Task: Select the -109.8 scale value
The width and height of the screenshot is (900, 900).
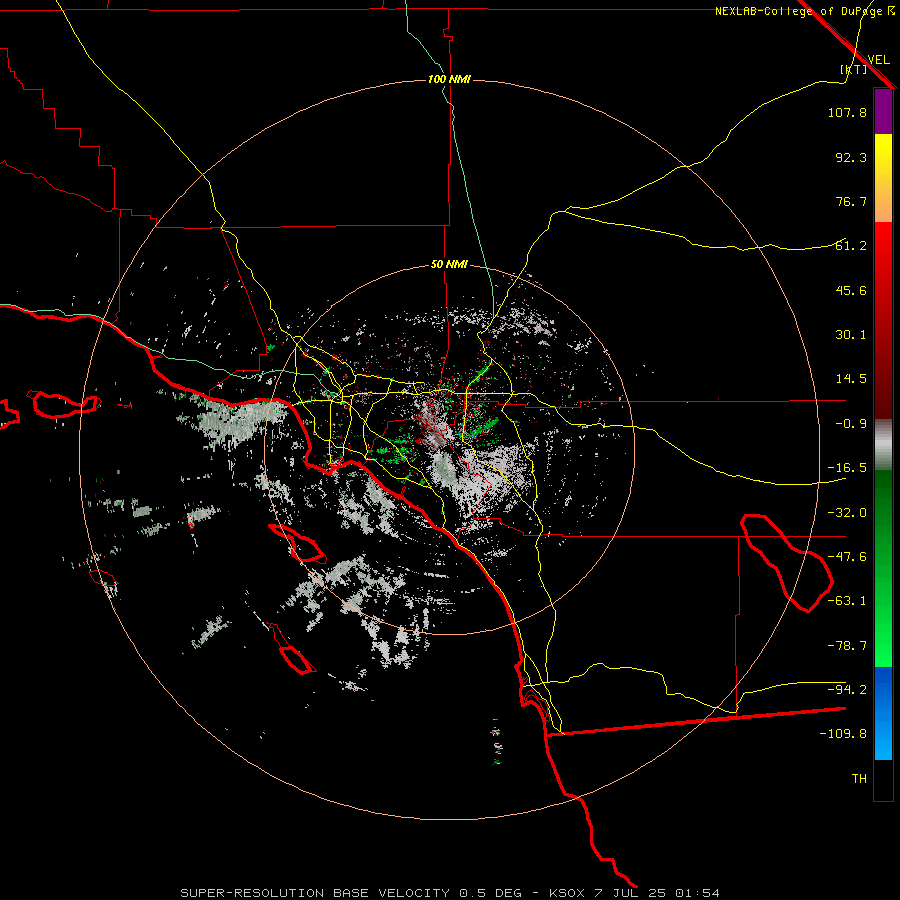Action: 843,734
